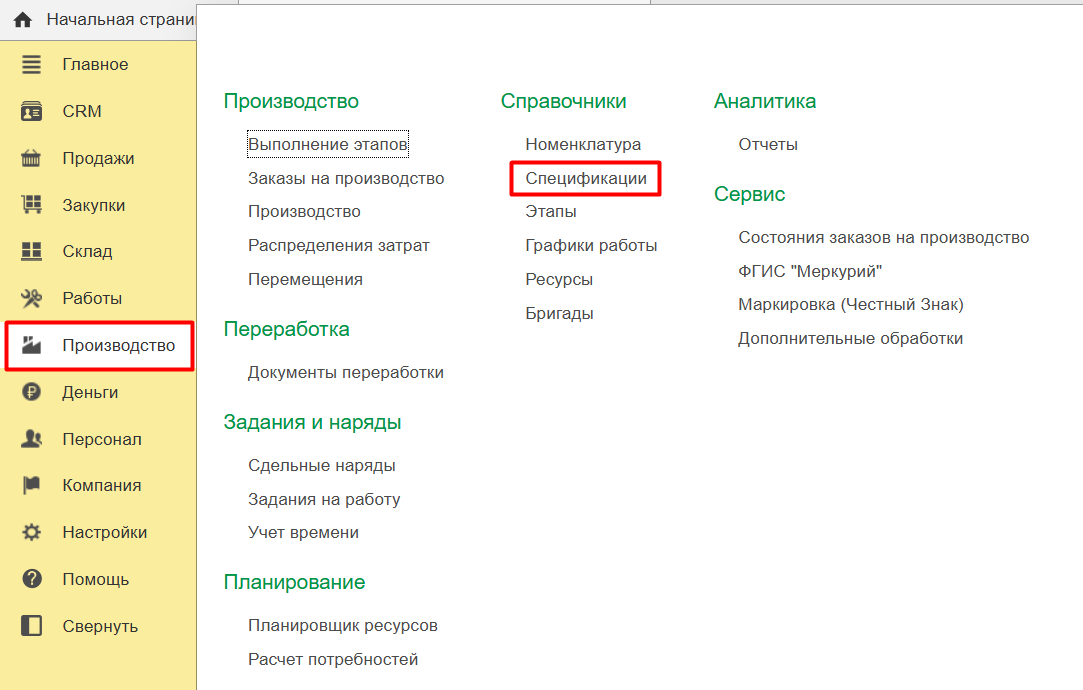Screen dimensions: 1083x690
Task: Click the Сервис group heading
Action: pos(749,194)
